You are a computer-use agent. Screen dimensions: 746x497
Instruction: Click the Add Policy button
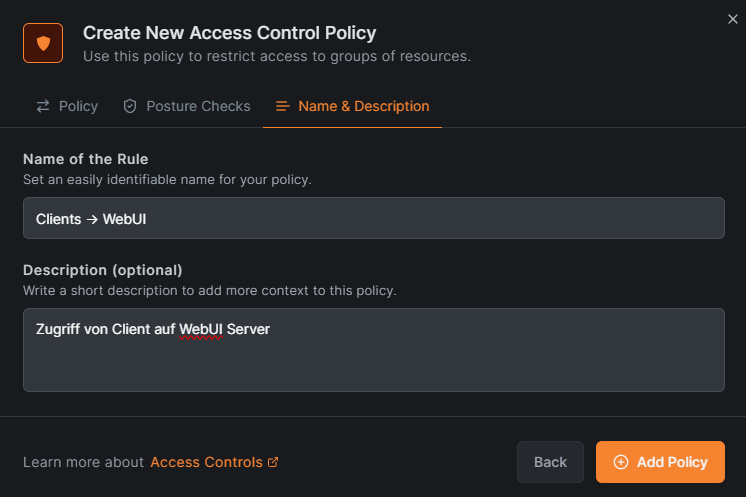(659, 462)
